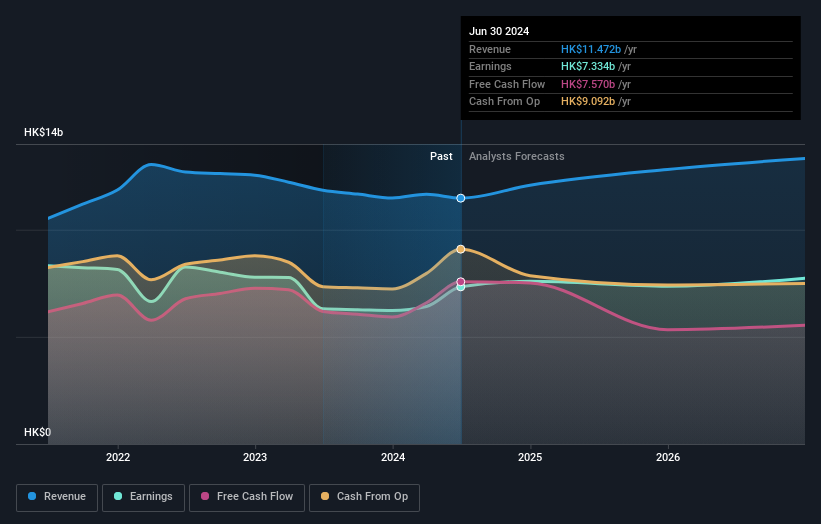Click the HK$7.334b earnings value
821x524 pixels.
pyautogui.click(x=587, y=66)
